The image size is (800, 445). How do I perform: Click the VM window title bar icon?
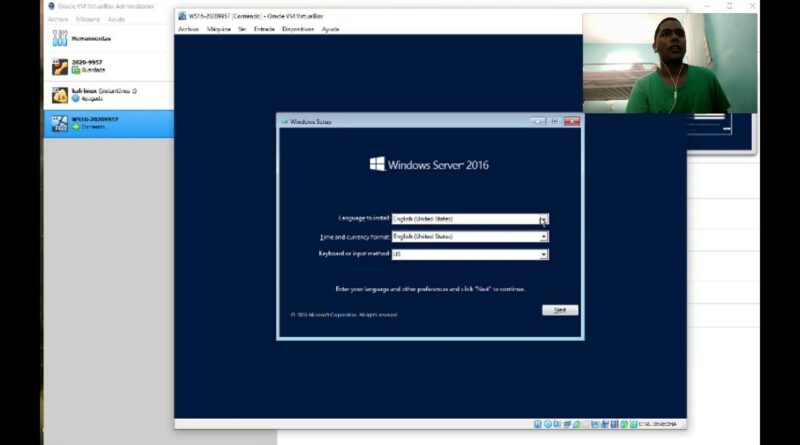182,16
